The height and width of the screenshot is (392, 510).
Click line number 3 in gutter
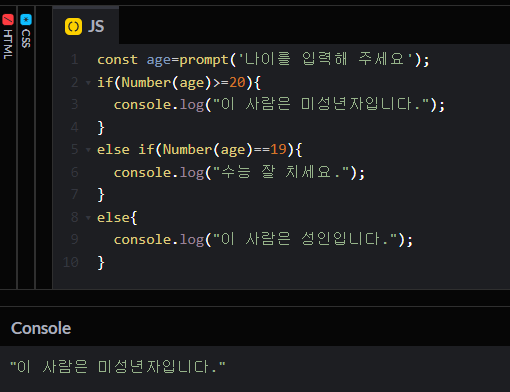click(x=75, y=105)
